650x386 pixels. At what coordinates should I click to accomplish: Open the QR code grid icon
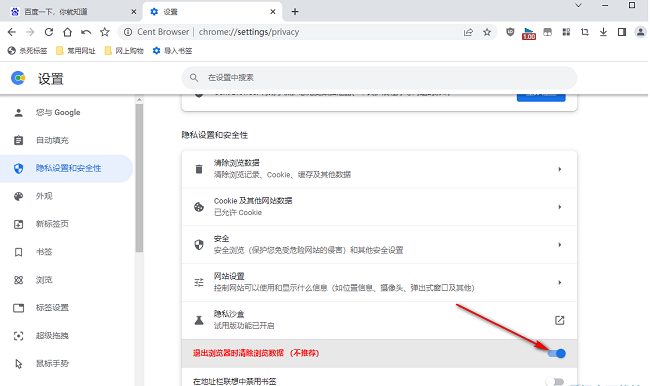pyautogui.click(x=566, y=32)
